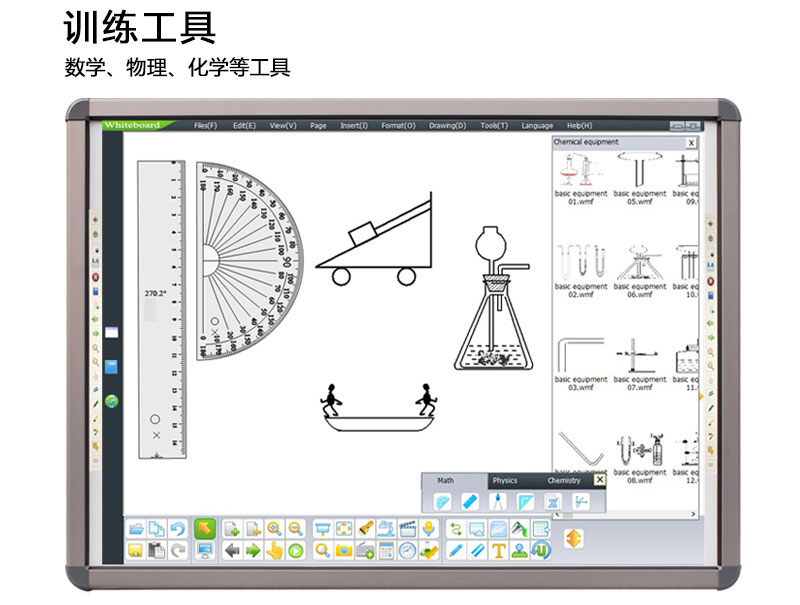800x605 pixels.
Task: Click the undo arrow icon
Action: pos(177,528)
